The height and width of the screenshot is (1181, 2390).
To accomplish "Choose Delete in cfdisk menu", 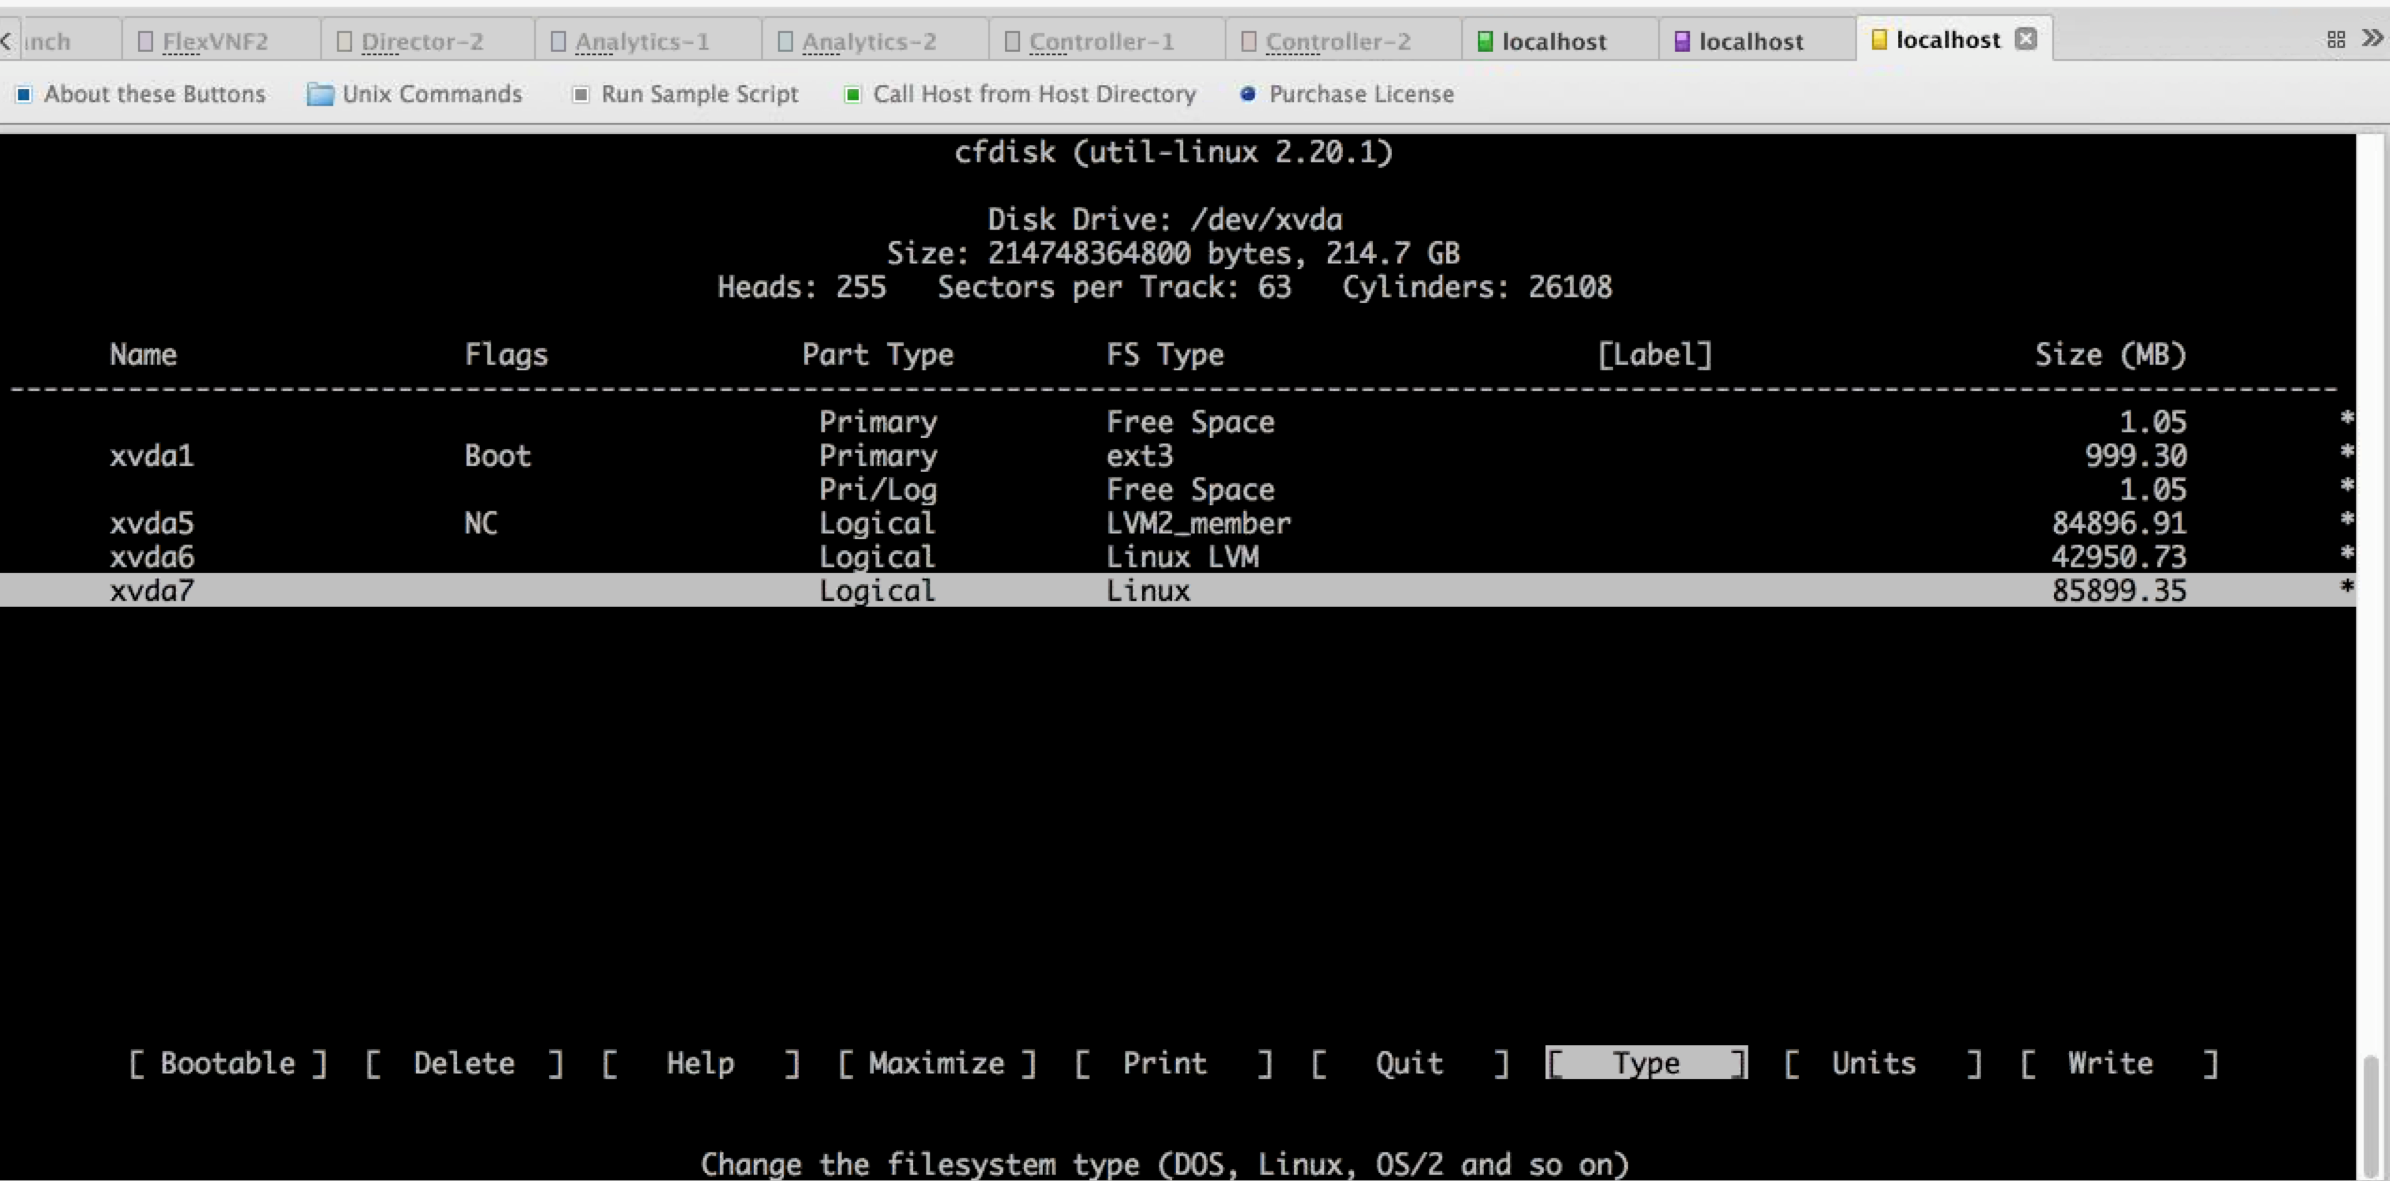I will click(464, 1063).
